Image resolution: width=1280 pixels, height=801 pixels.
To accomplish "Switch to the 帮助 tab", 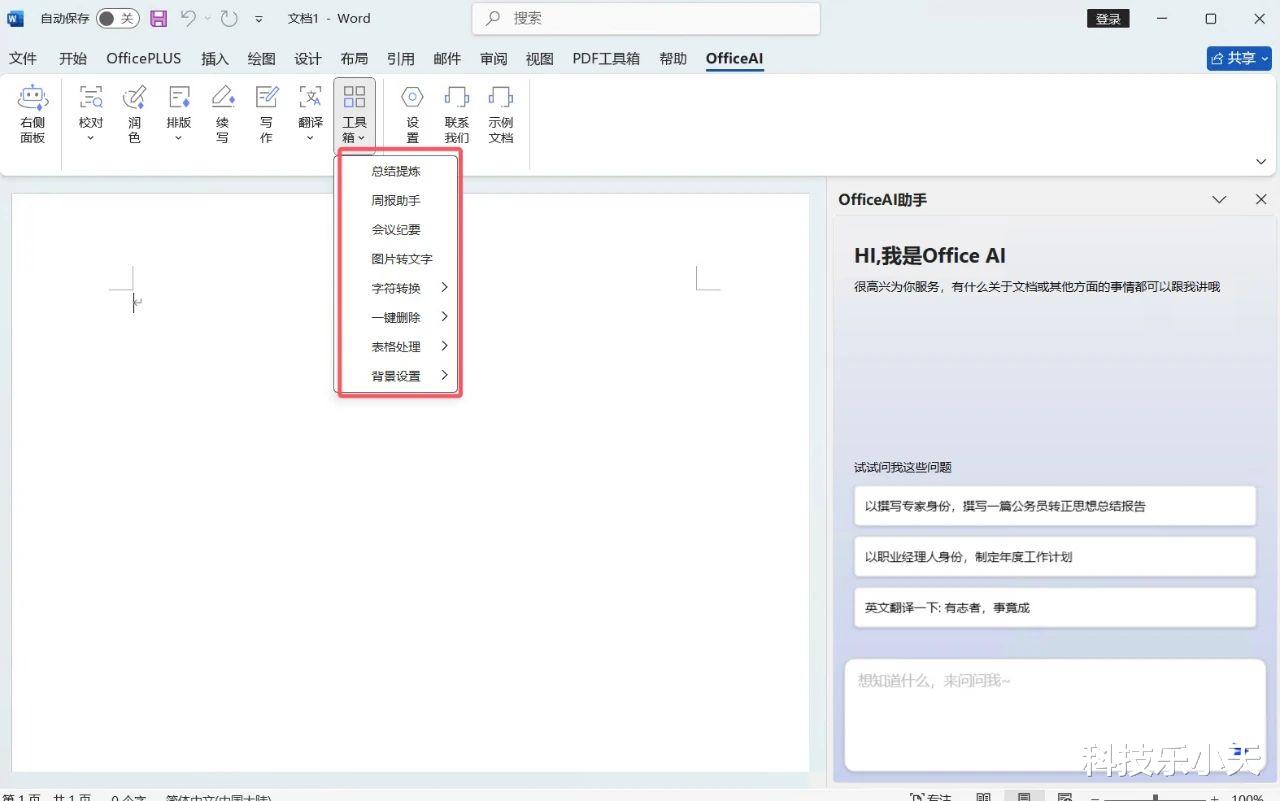I will [673, 58].
